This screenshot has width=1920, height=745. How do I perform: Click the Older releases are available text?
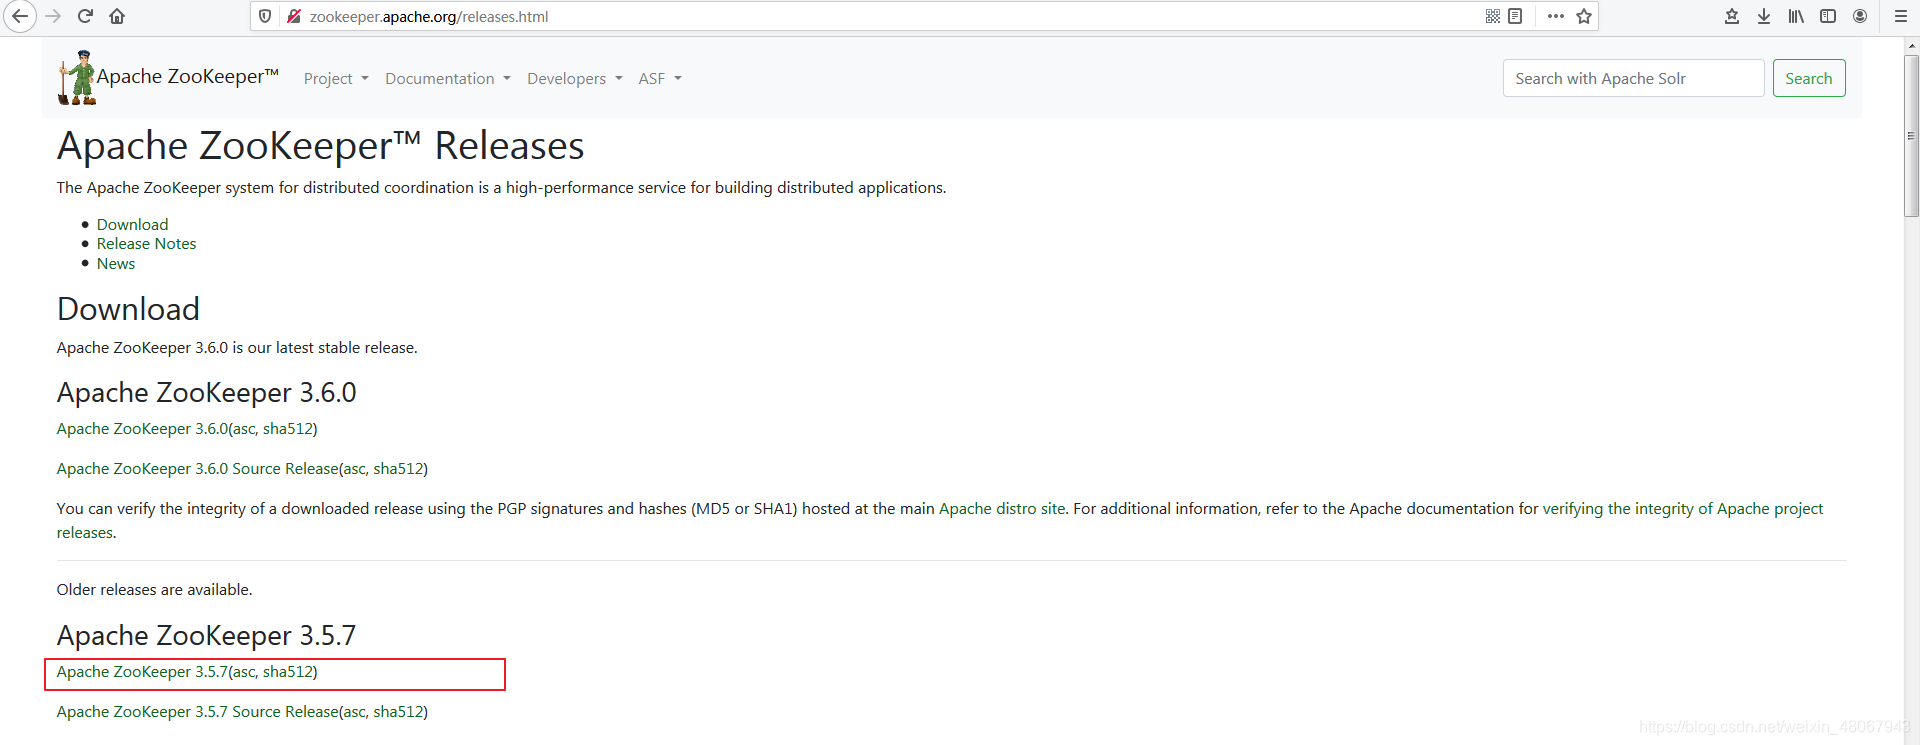coord(154,590)
